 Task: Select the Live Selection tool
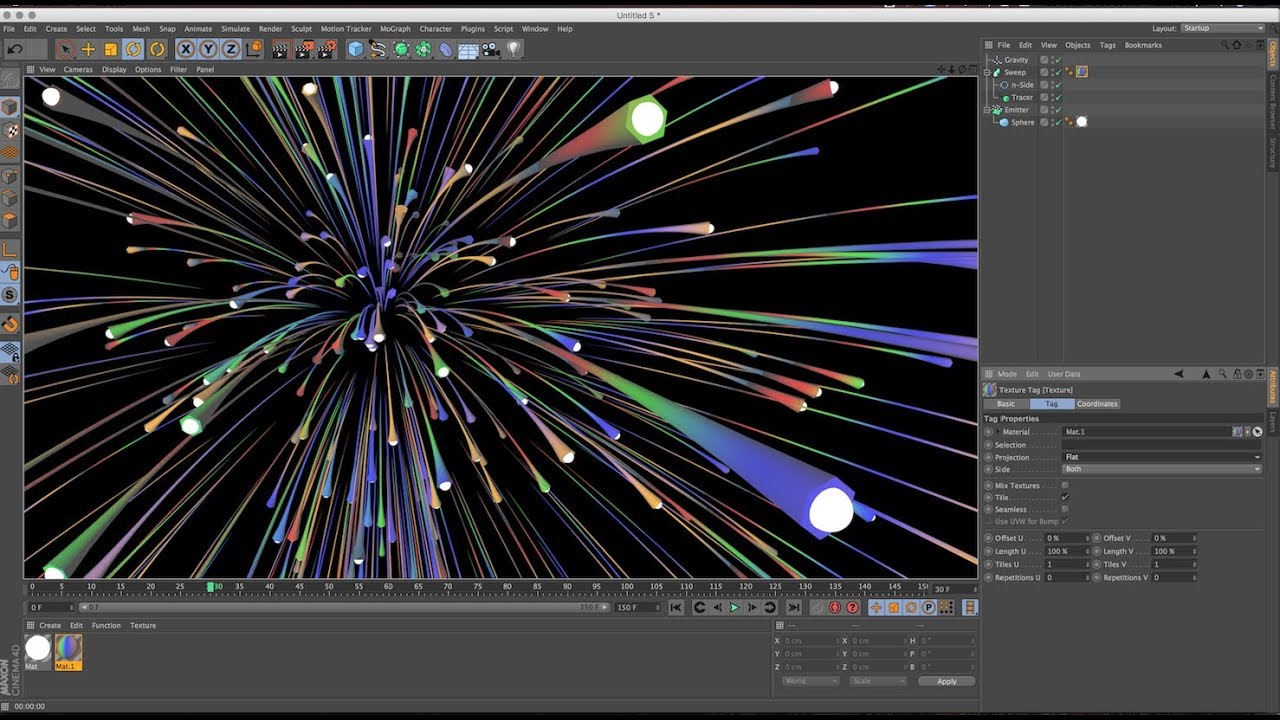66,49
